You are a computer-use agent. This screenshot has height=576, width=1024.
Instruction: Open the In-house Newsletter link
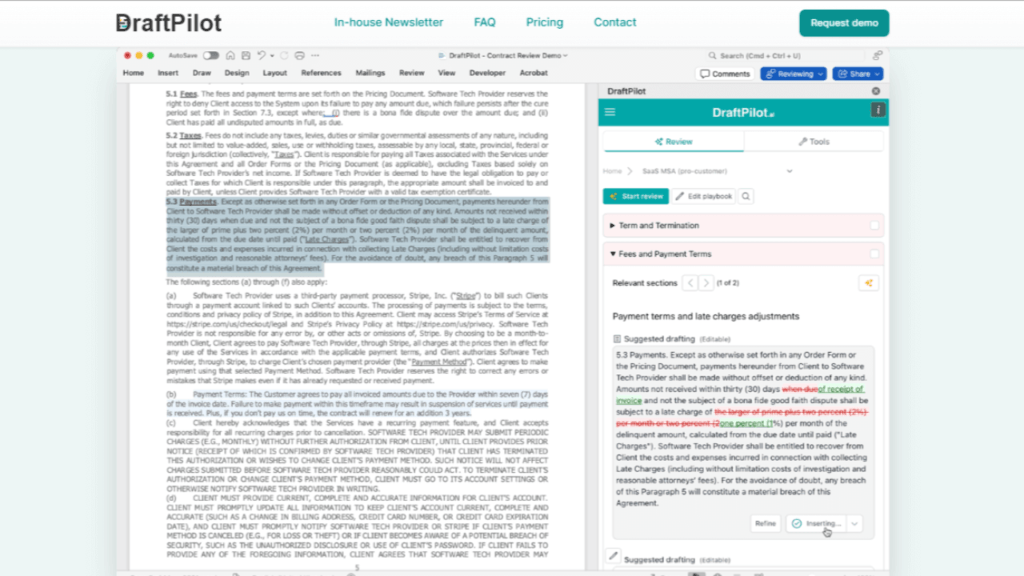[389, 22]
